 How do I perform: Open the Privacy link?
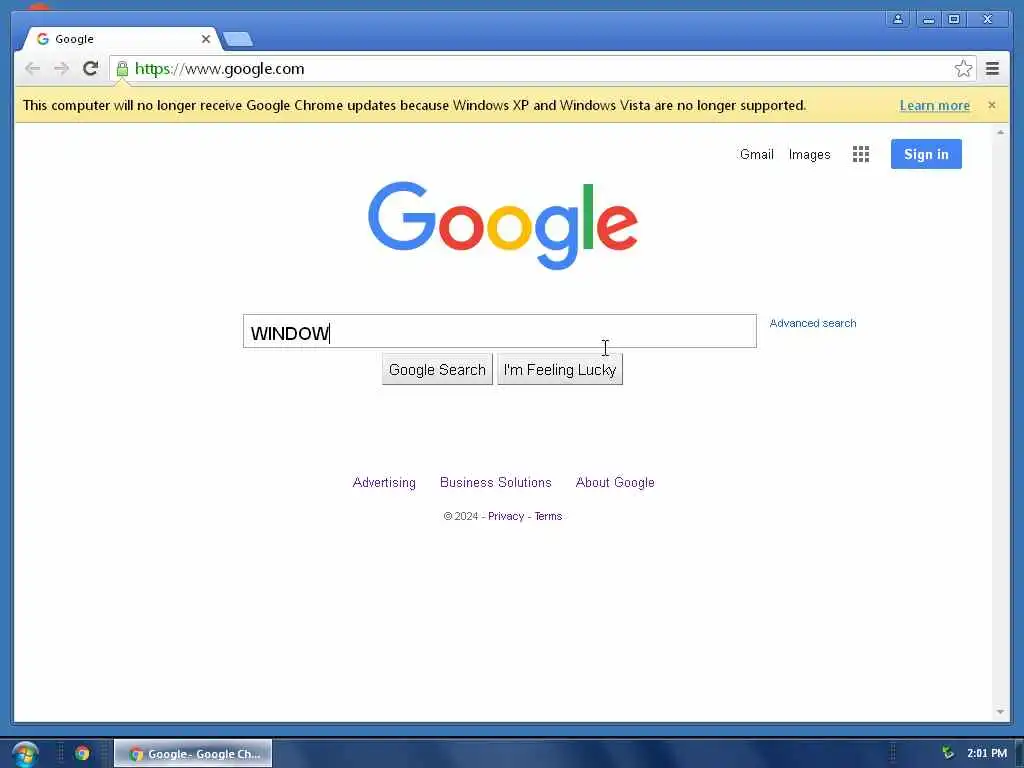click(x=506, y=517)
